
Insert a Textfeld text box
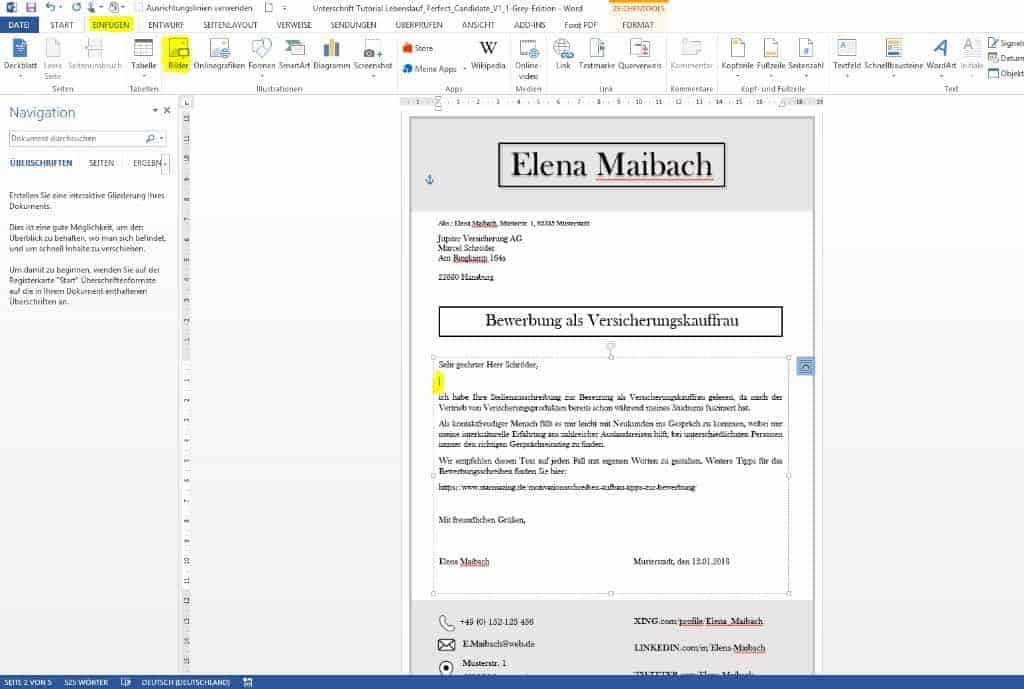coord(847,55)
